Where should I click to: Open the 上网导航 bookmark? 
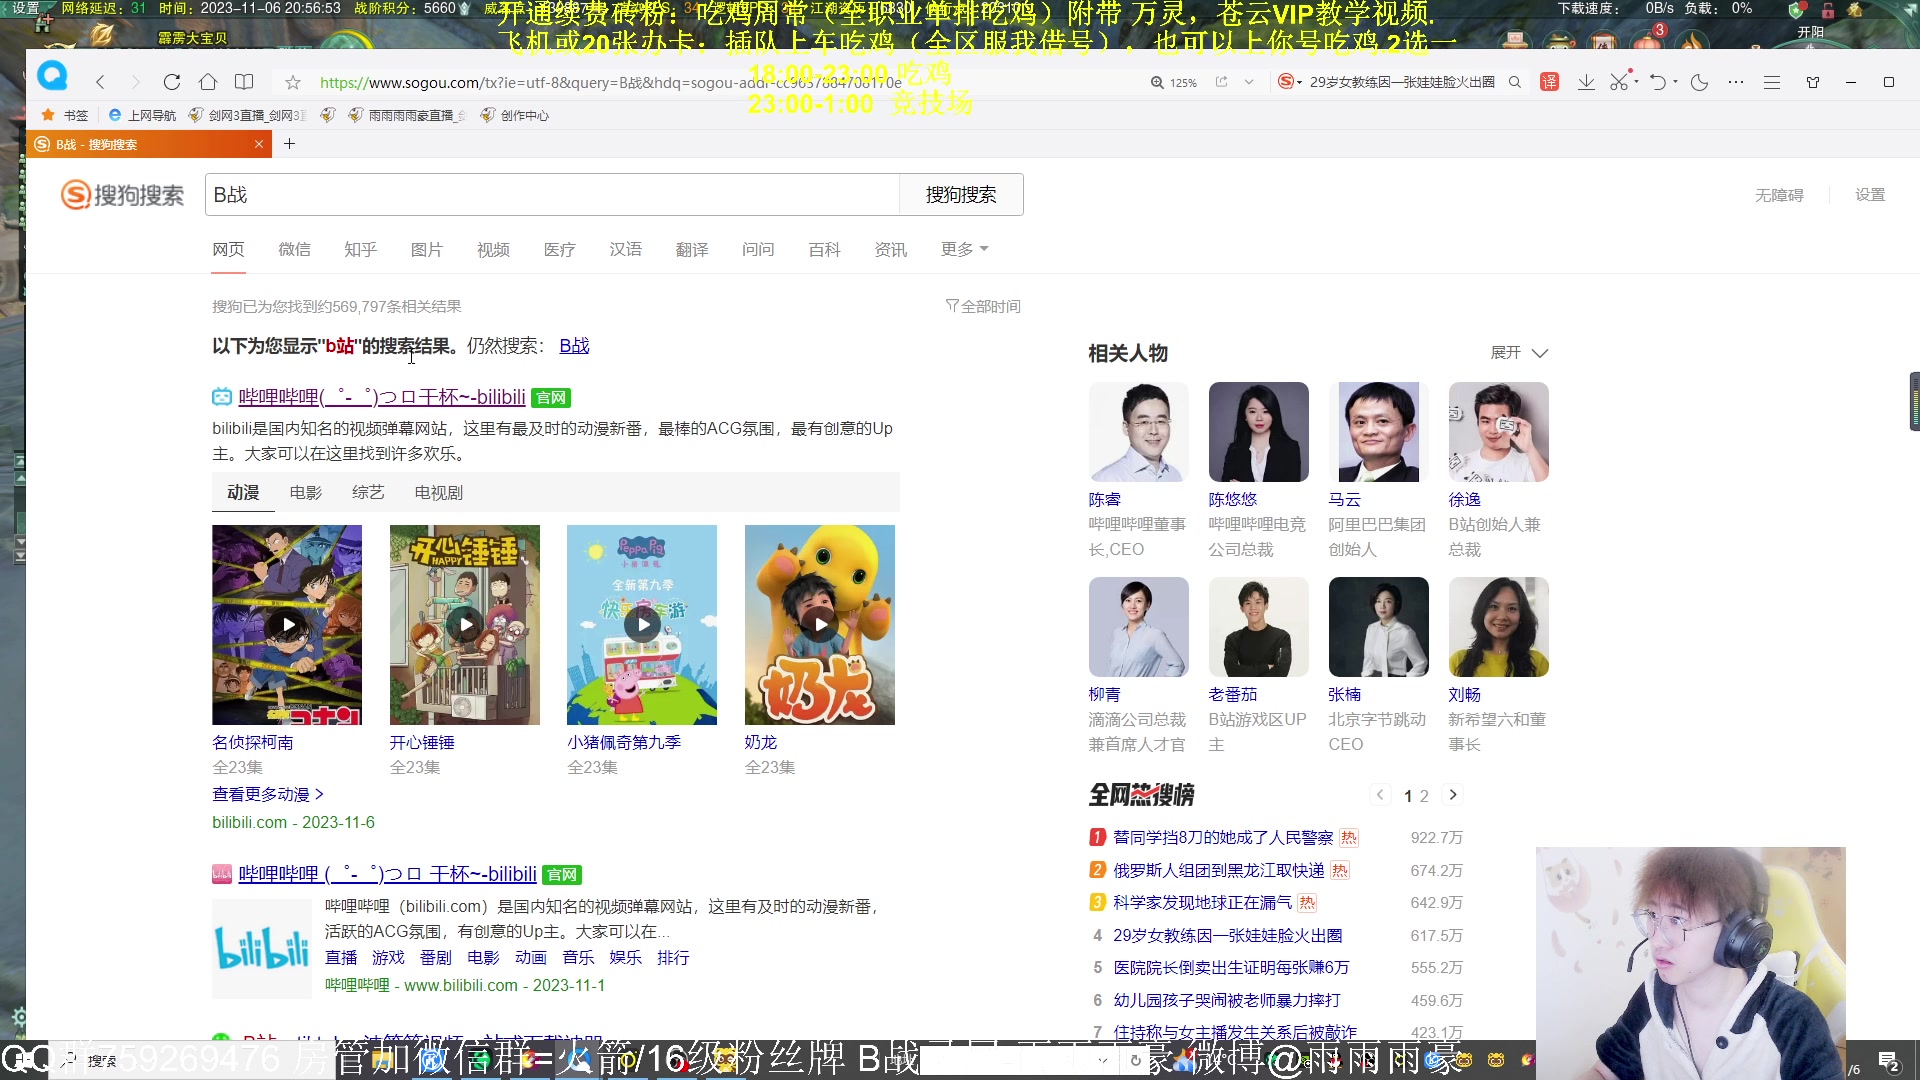pyautogui.click(x=142, y=115)
